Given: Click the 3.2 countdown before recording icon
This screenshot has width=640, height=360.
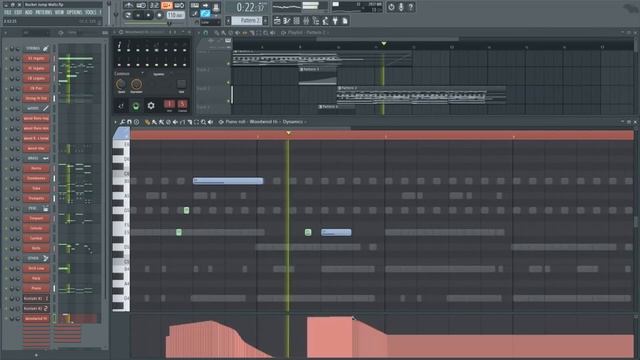Looking at the screenshot, I should [154, 5].
